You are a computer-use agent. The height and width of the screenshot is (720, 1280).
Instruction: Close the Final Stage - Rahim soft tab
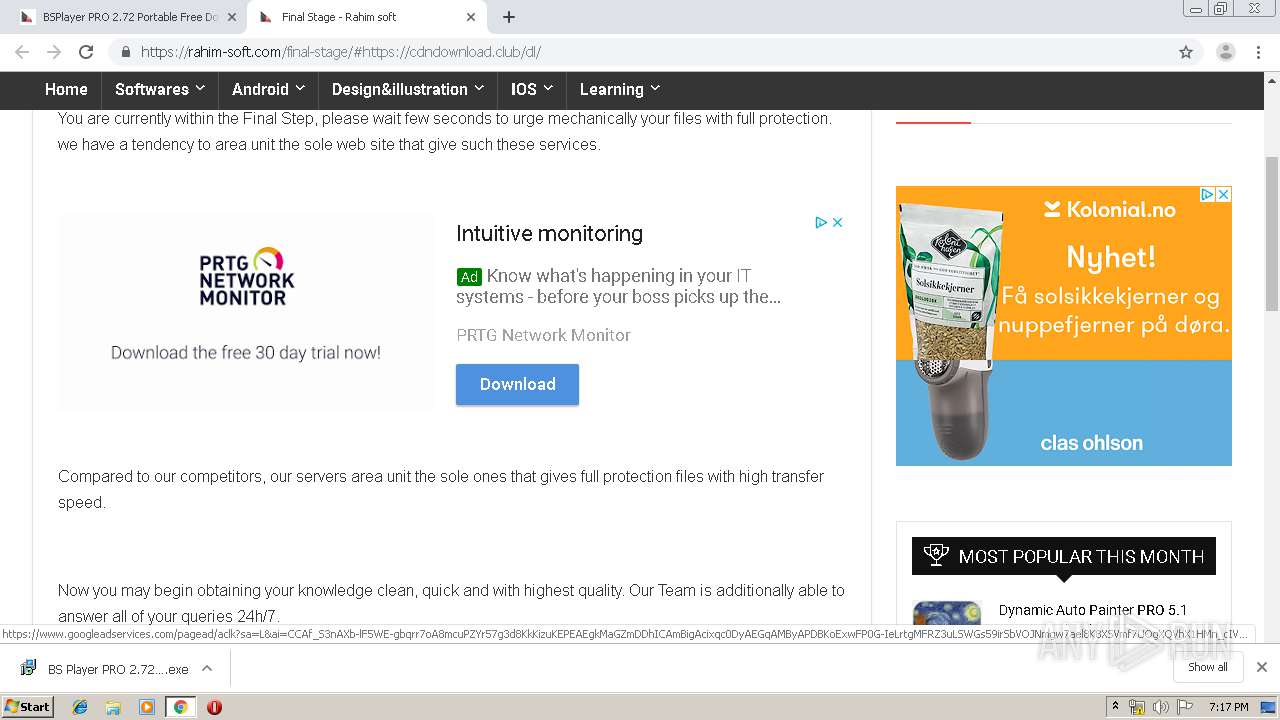[471, 17]
